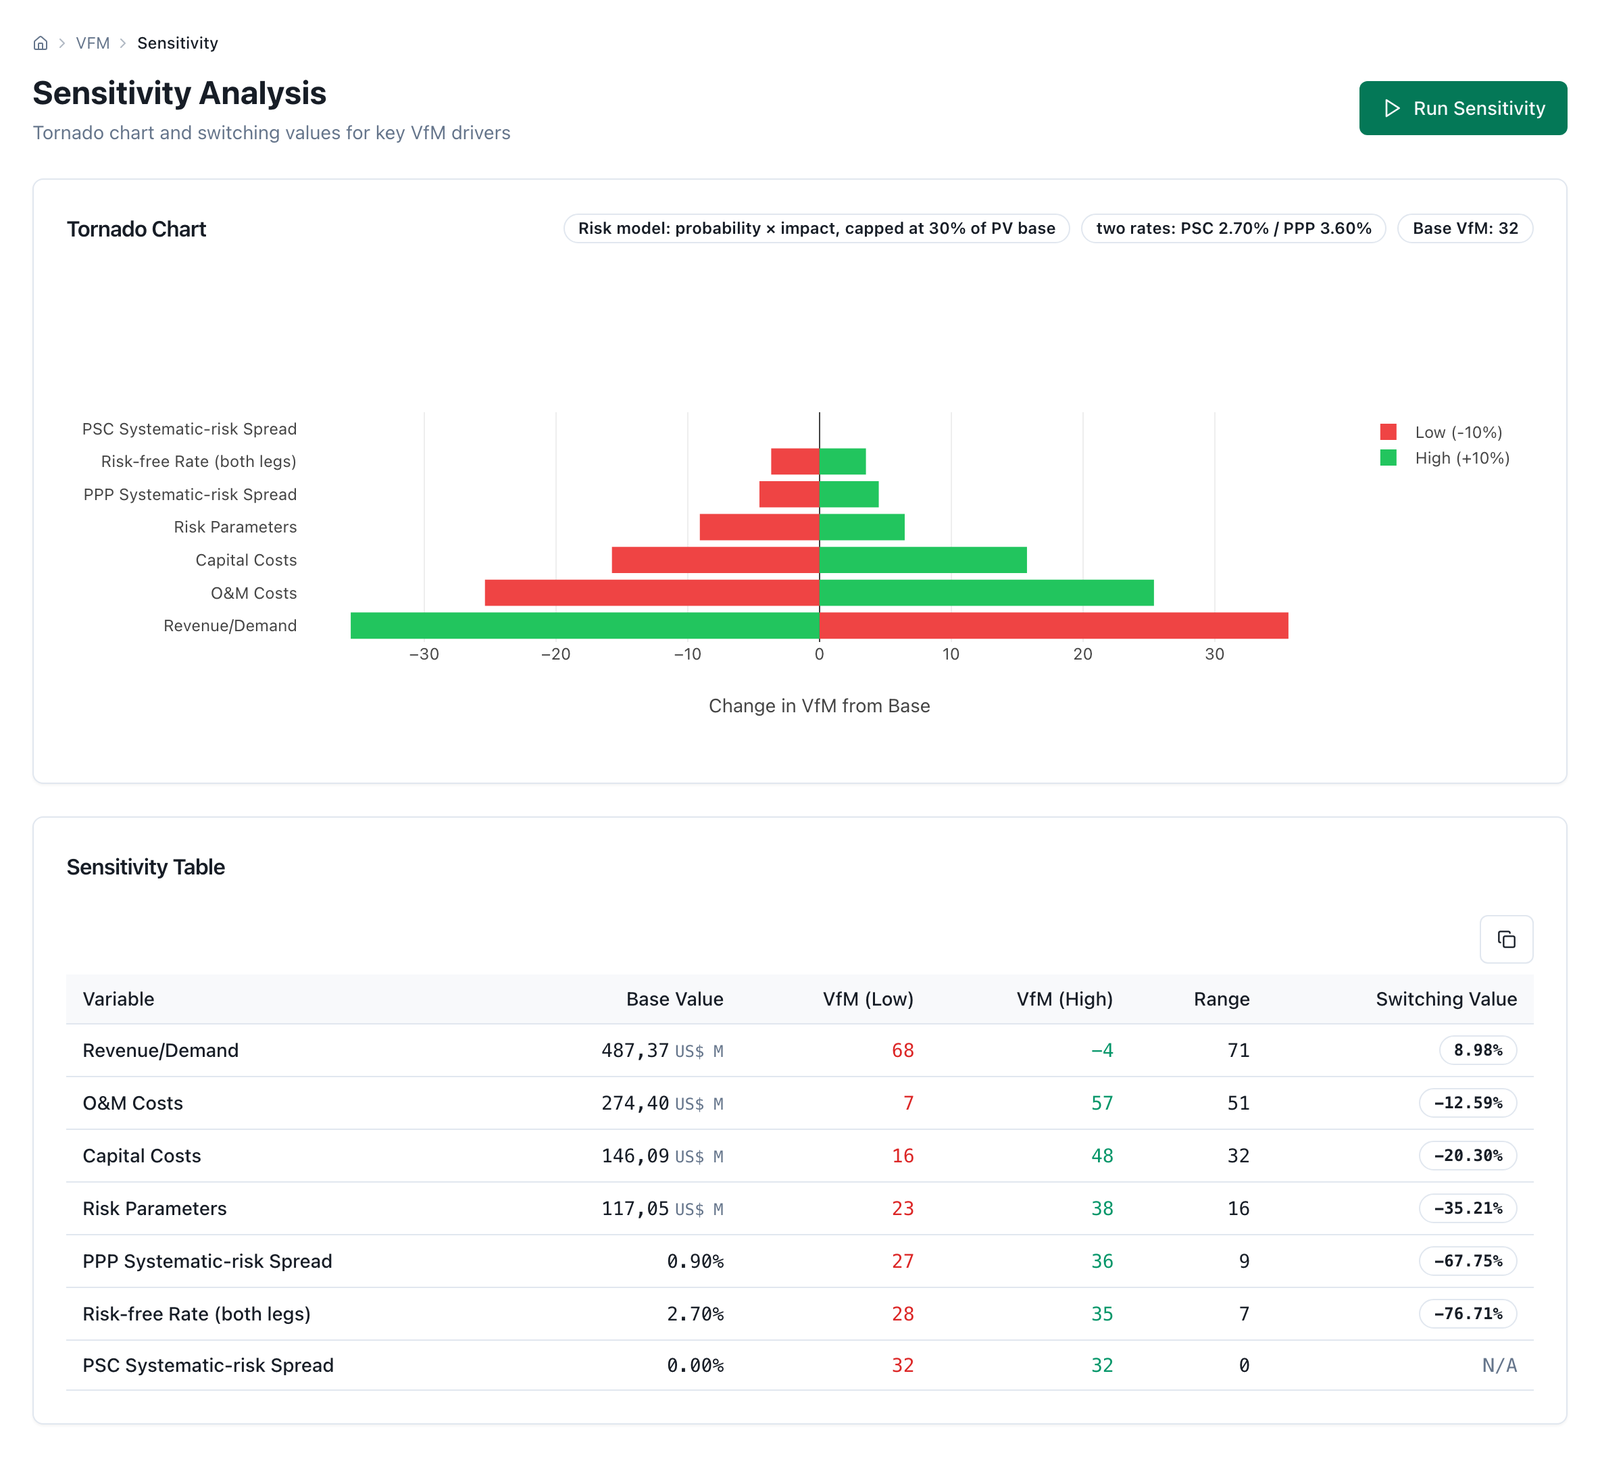Viewport: 1600px width, 1457px height.
Task: Select Risk-free Rate (both legs) table row label
Action: point(197,1314)
